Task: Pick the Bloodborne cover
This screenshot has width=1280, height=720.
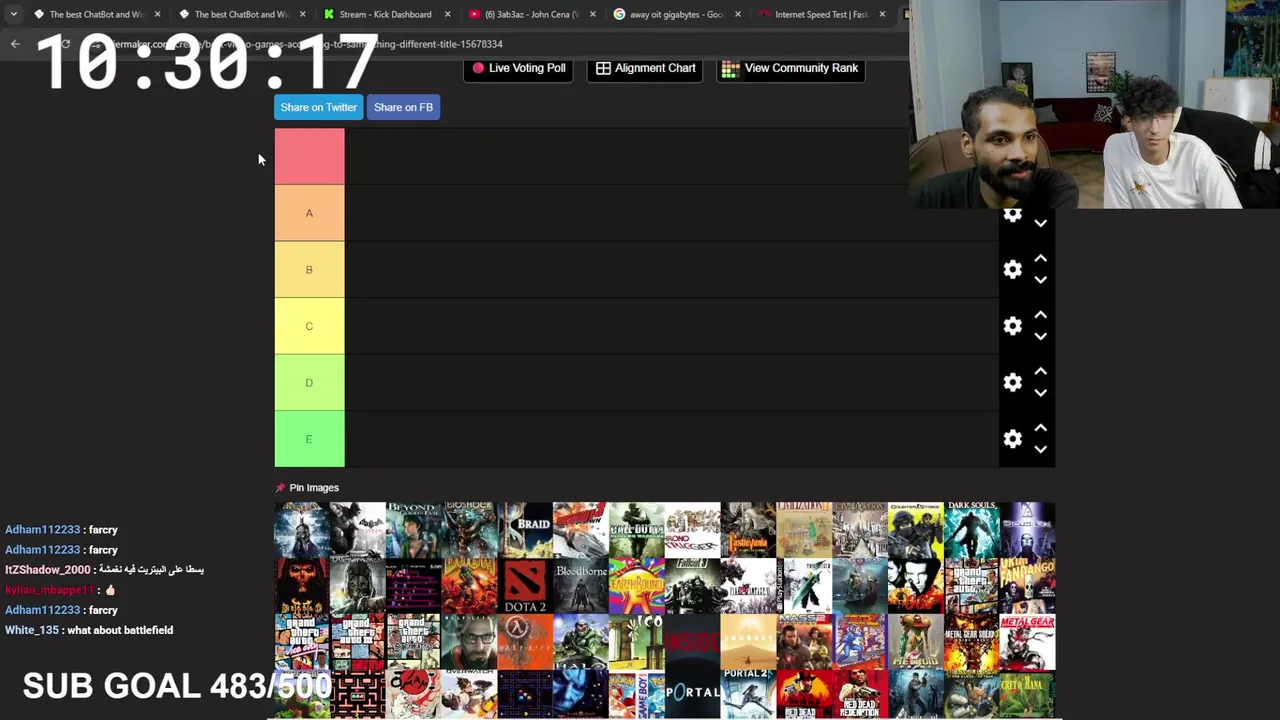Action: pyautogui.click(x=581, y=586)
